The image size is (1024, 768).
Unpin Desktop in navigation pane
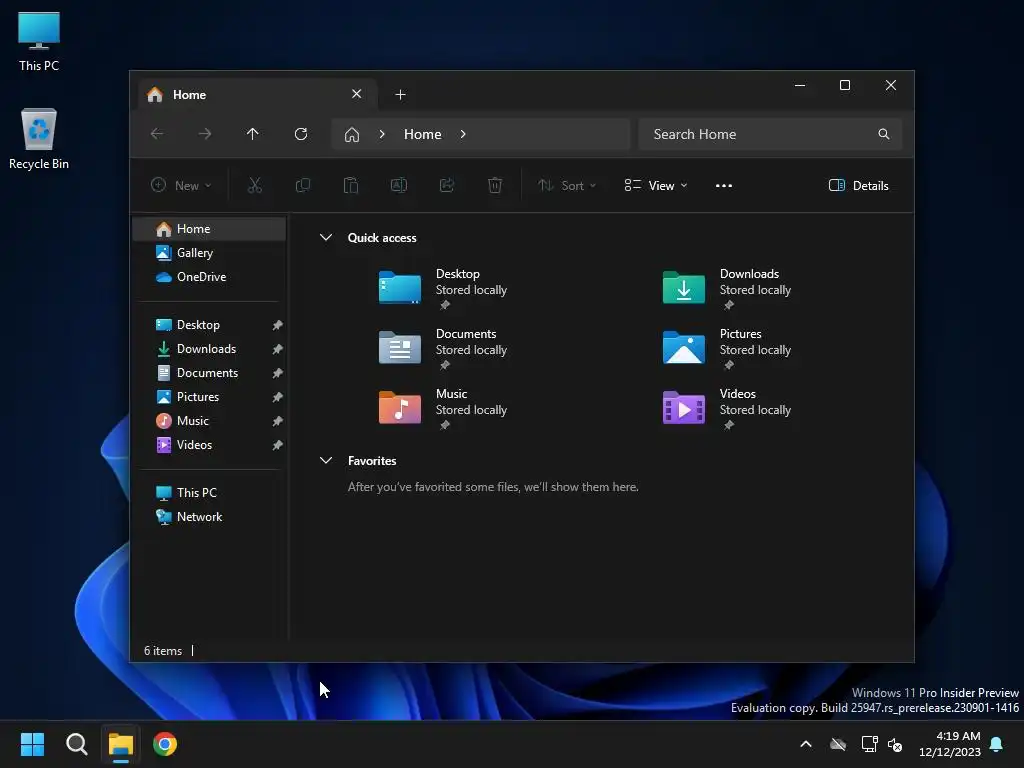[278, 325]
